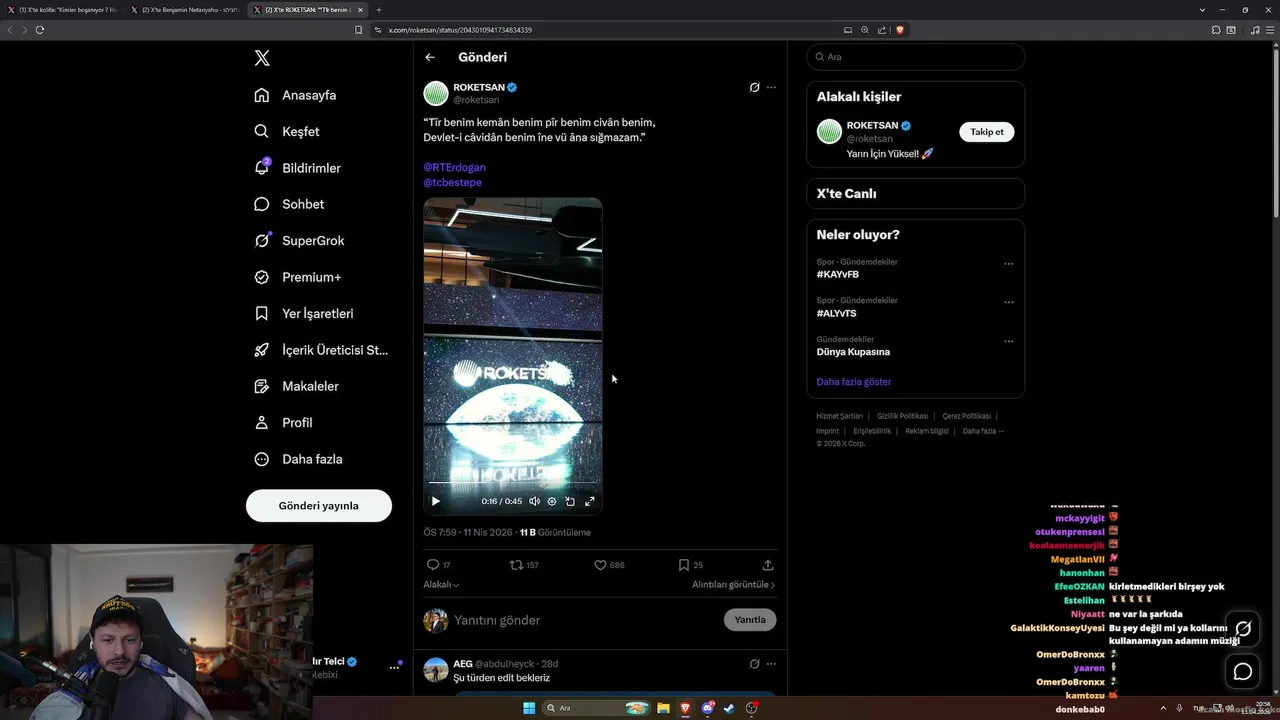Open Sohbet messages section
This screenshot has width=1280, height=720.
[x=289, y=204]
